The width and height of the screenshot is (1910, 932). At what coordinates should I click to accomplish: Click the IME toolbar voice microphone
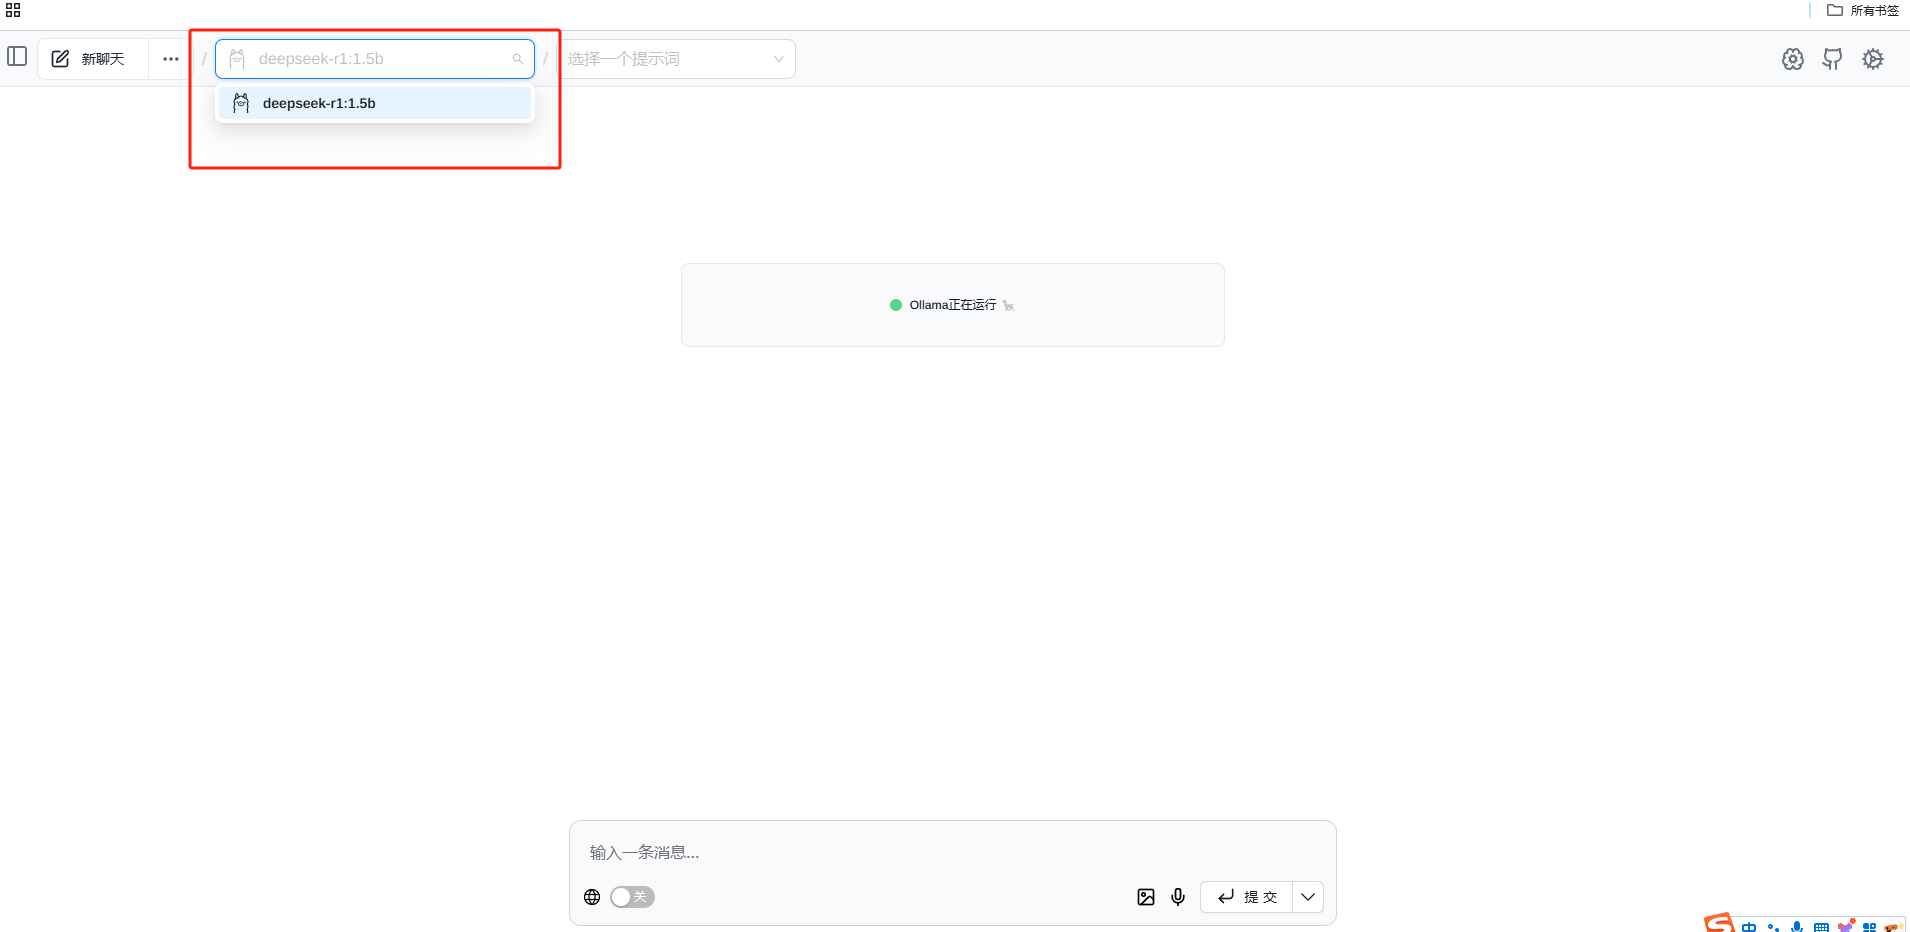[x=1797, y=927]
